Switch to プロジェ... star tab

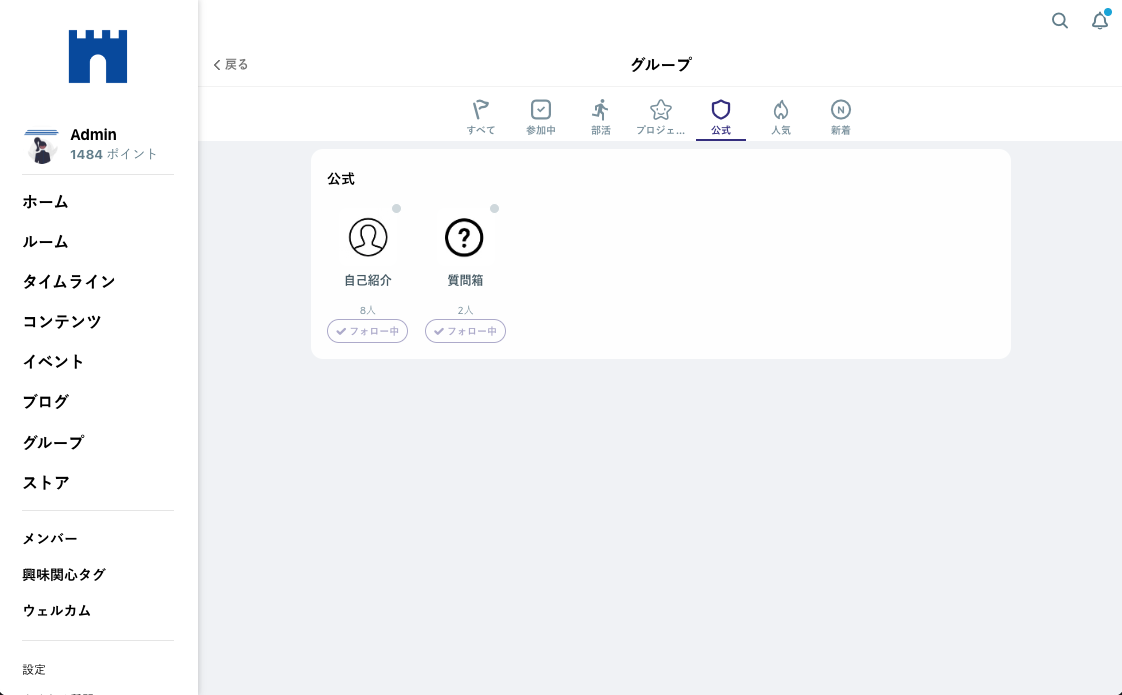tap(660, 118)
